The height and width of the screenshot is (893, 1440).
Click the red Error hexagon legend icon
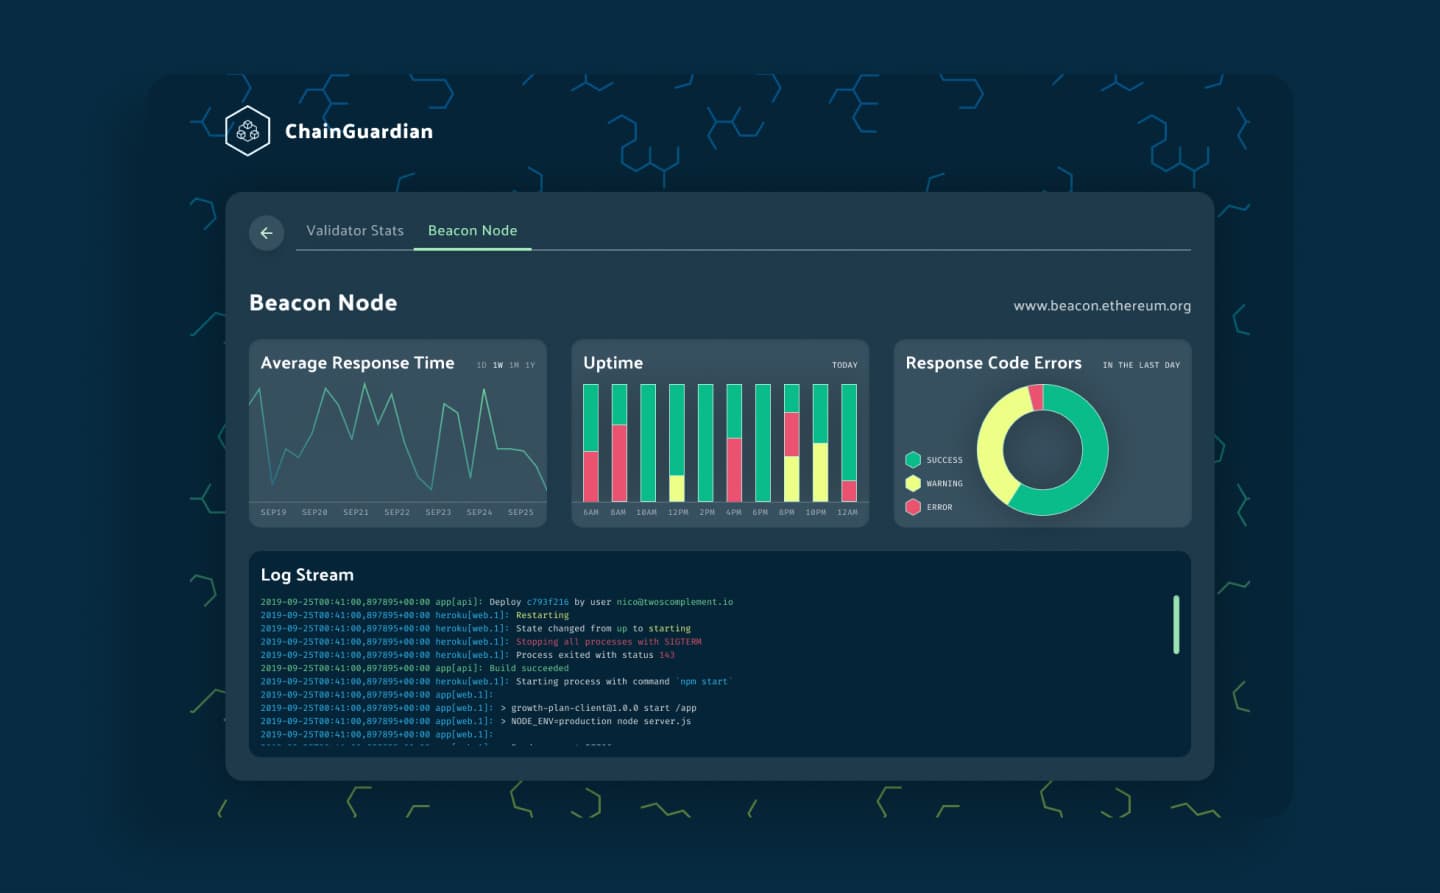(913, 507)
